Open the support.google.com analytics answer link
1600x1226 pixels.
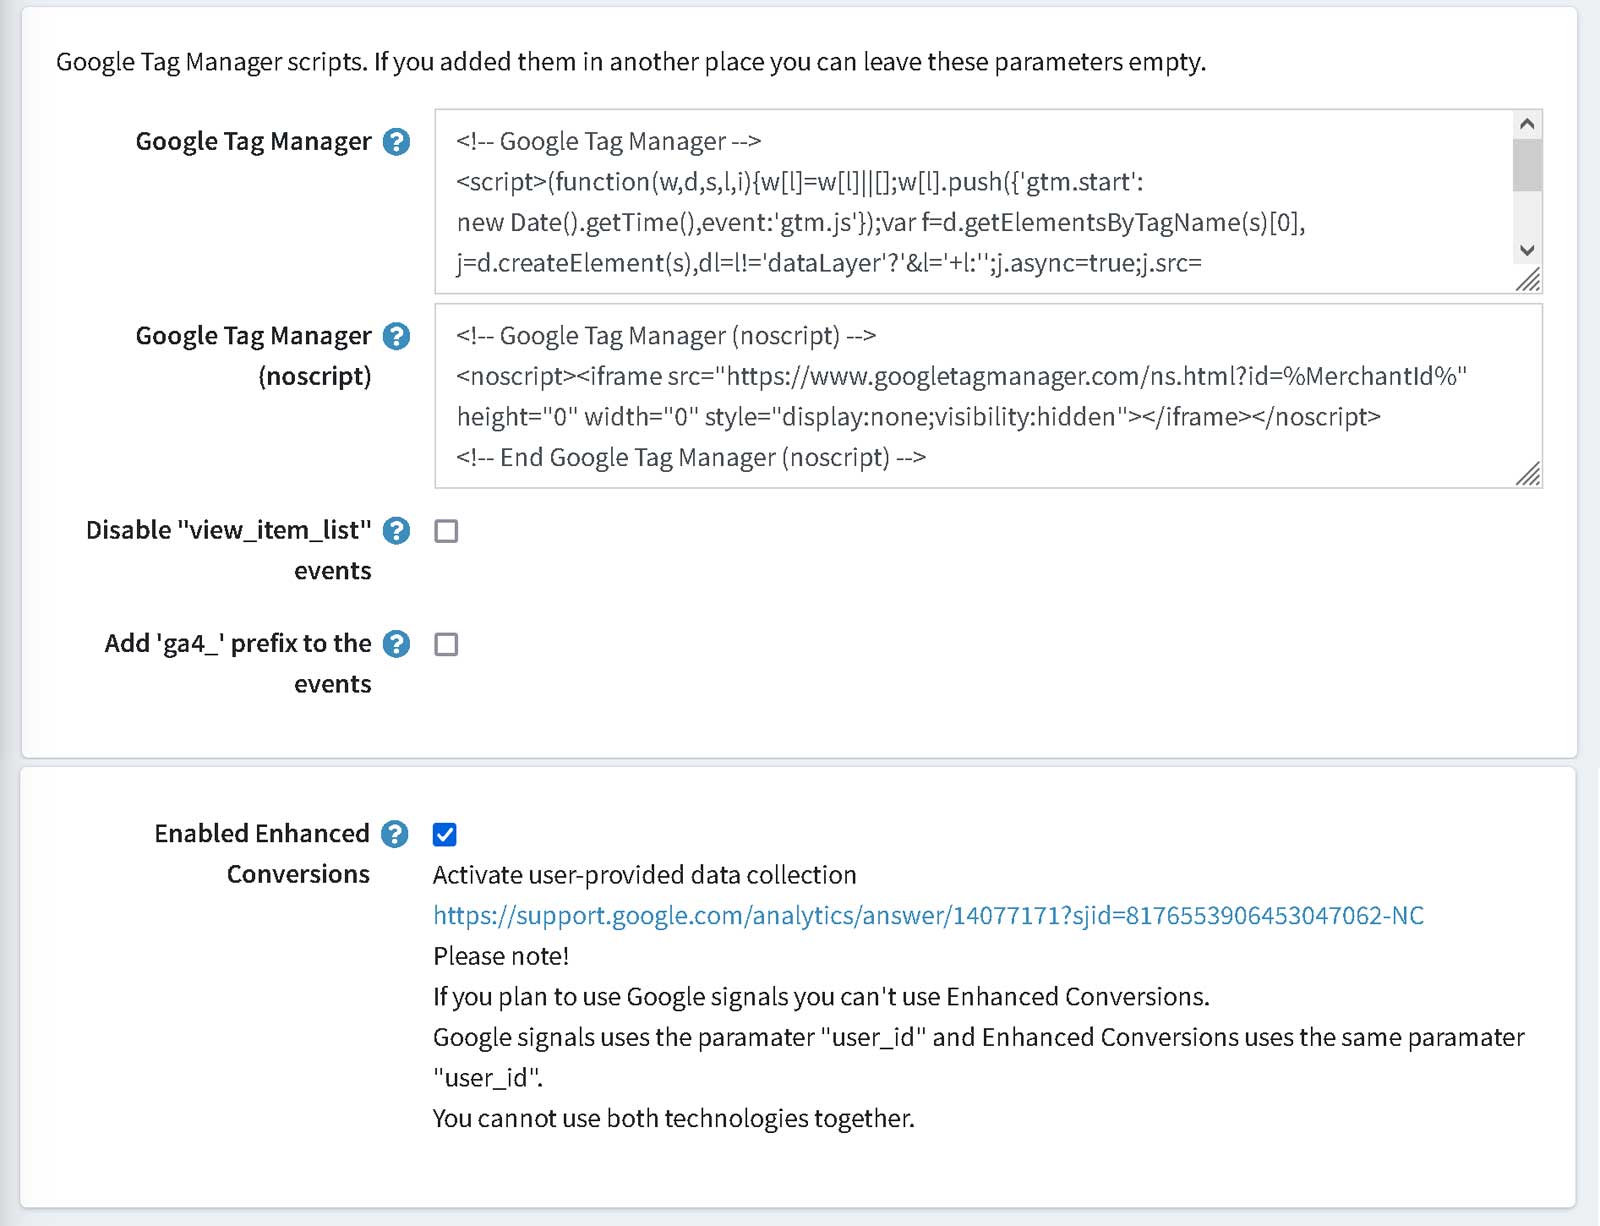[928, 915]
